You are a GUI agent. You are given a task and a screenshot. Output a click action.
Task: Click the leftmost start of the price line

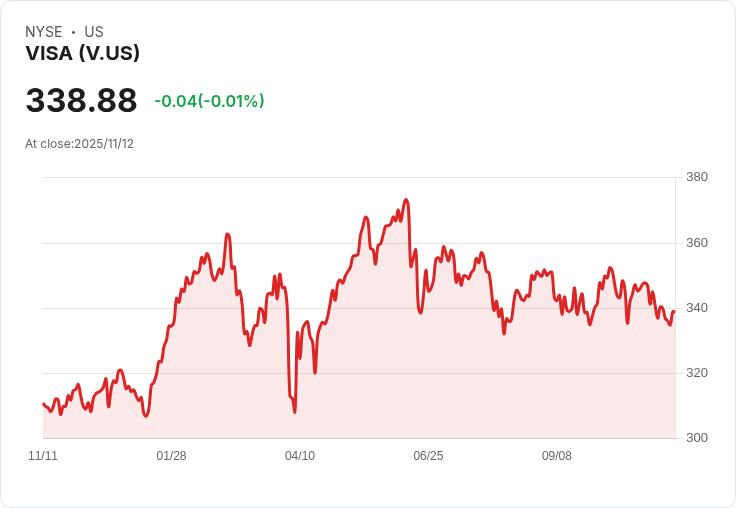[43, 404]
